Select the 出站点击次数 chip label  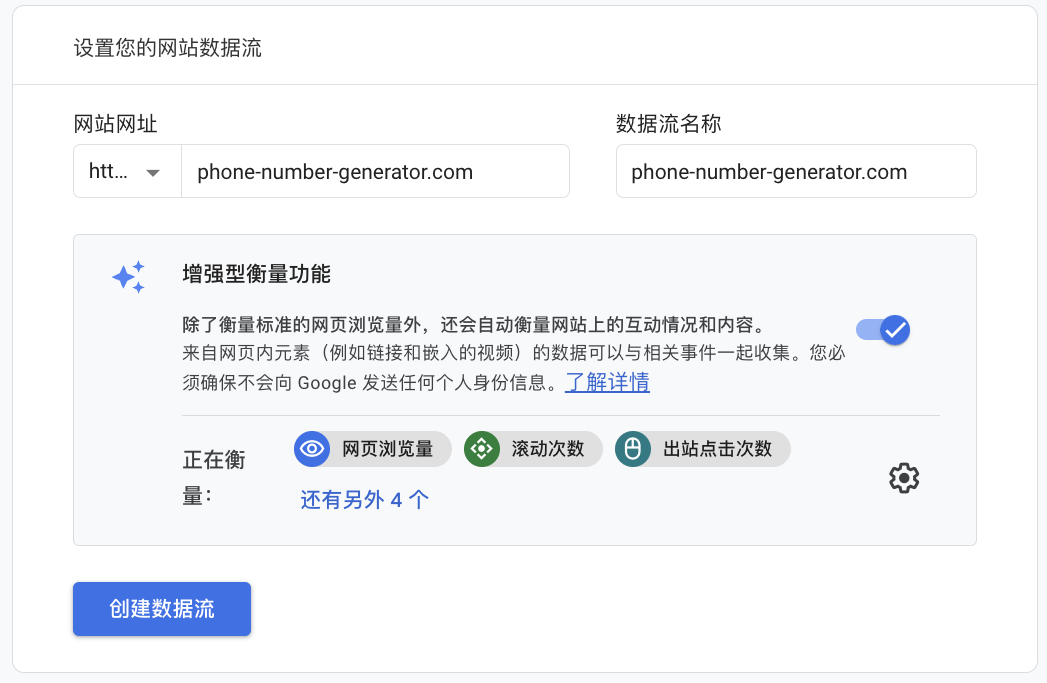[718, 449]
